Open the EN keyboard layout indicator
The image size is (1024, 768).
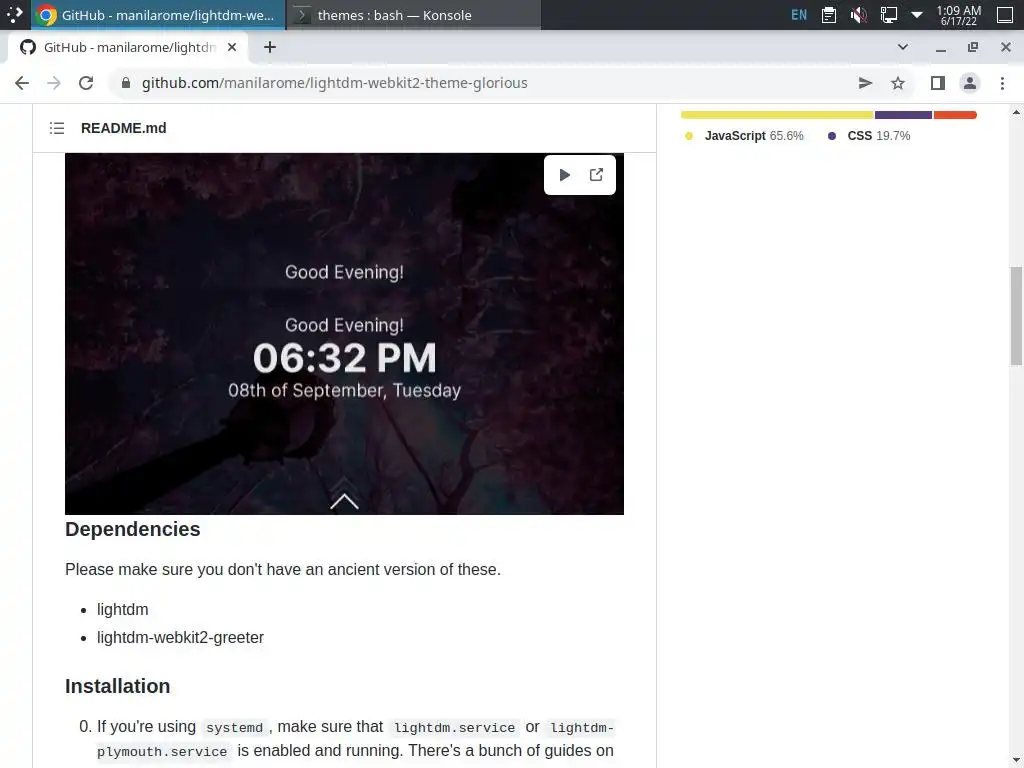pyautogui.click(x=799, y=14)
